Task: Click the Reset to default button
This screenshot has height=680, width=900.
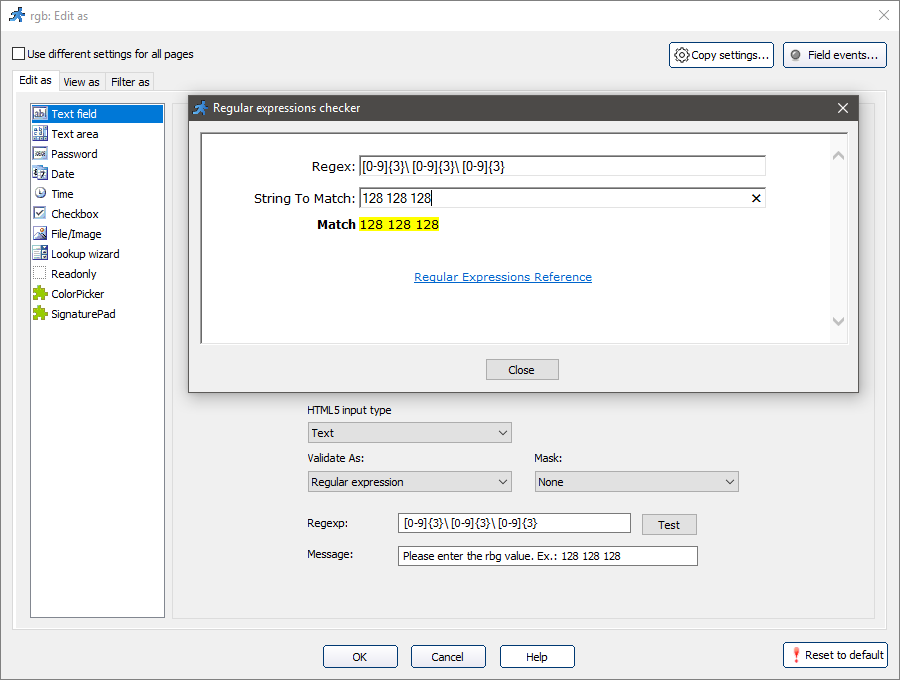Action: pyautogui.click(x=836, y=655)
